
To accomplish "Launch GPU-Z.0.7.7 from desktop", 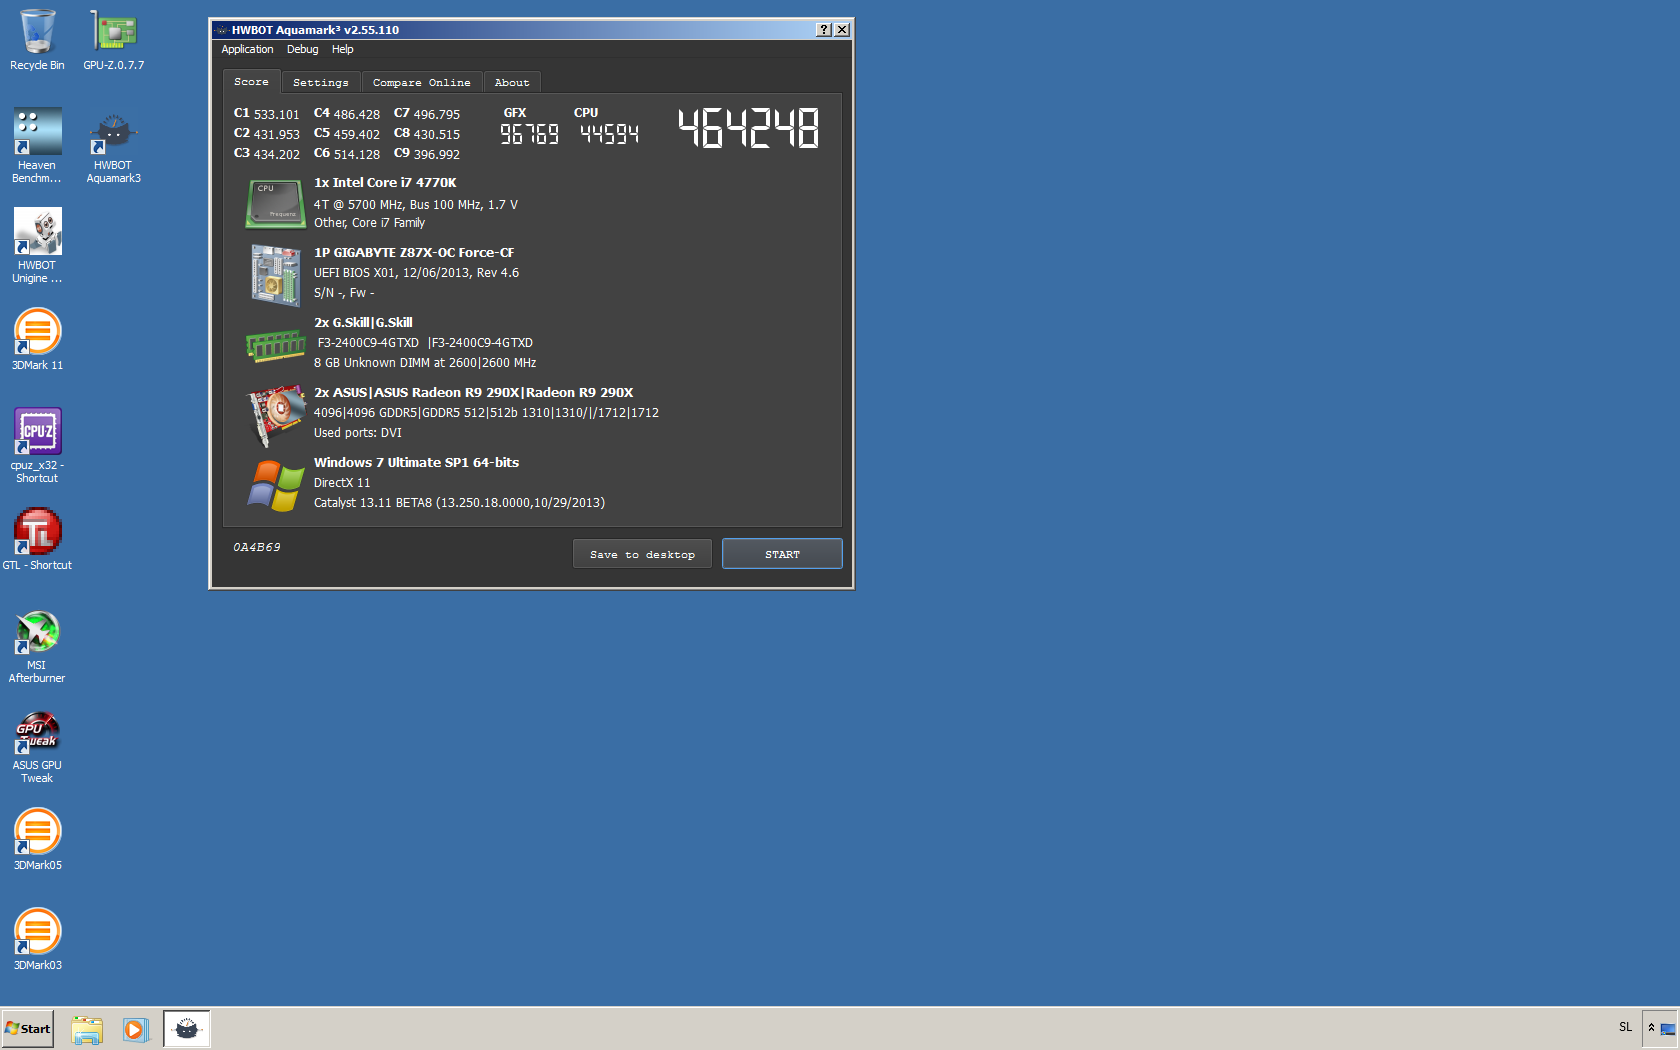I will point(113,40).
